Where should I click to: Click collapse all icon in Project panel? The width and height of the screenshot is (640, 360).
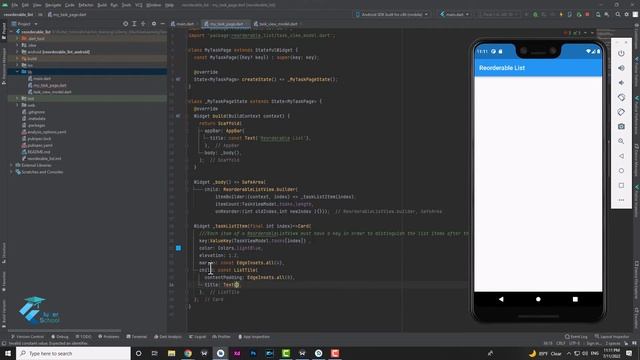coord(143,24)
